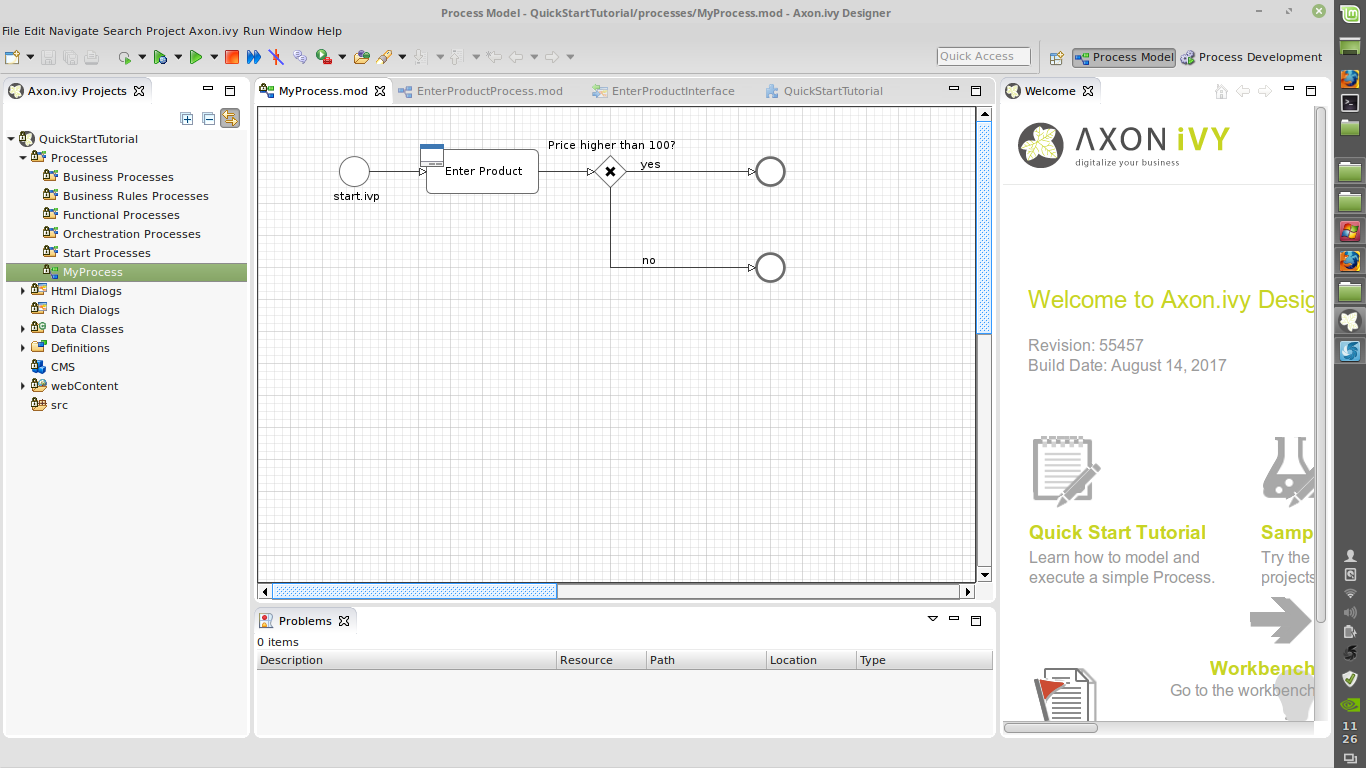Viewport: 1366px width, 768px height.
Task: Sort problems by Location column
Action: pyautogui.click(x=811, y=660)
